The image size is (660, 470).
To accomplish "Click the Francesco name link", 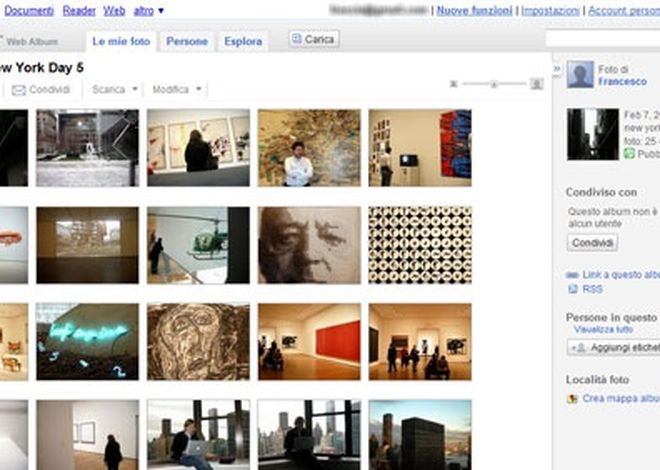I will 622,81.
